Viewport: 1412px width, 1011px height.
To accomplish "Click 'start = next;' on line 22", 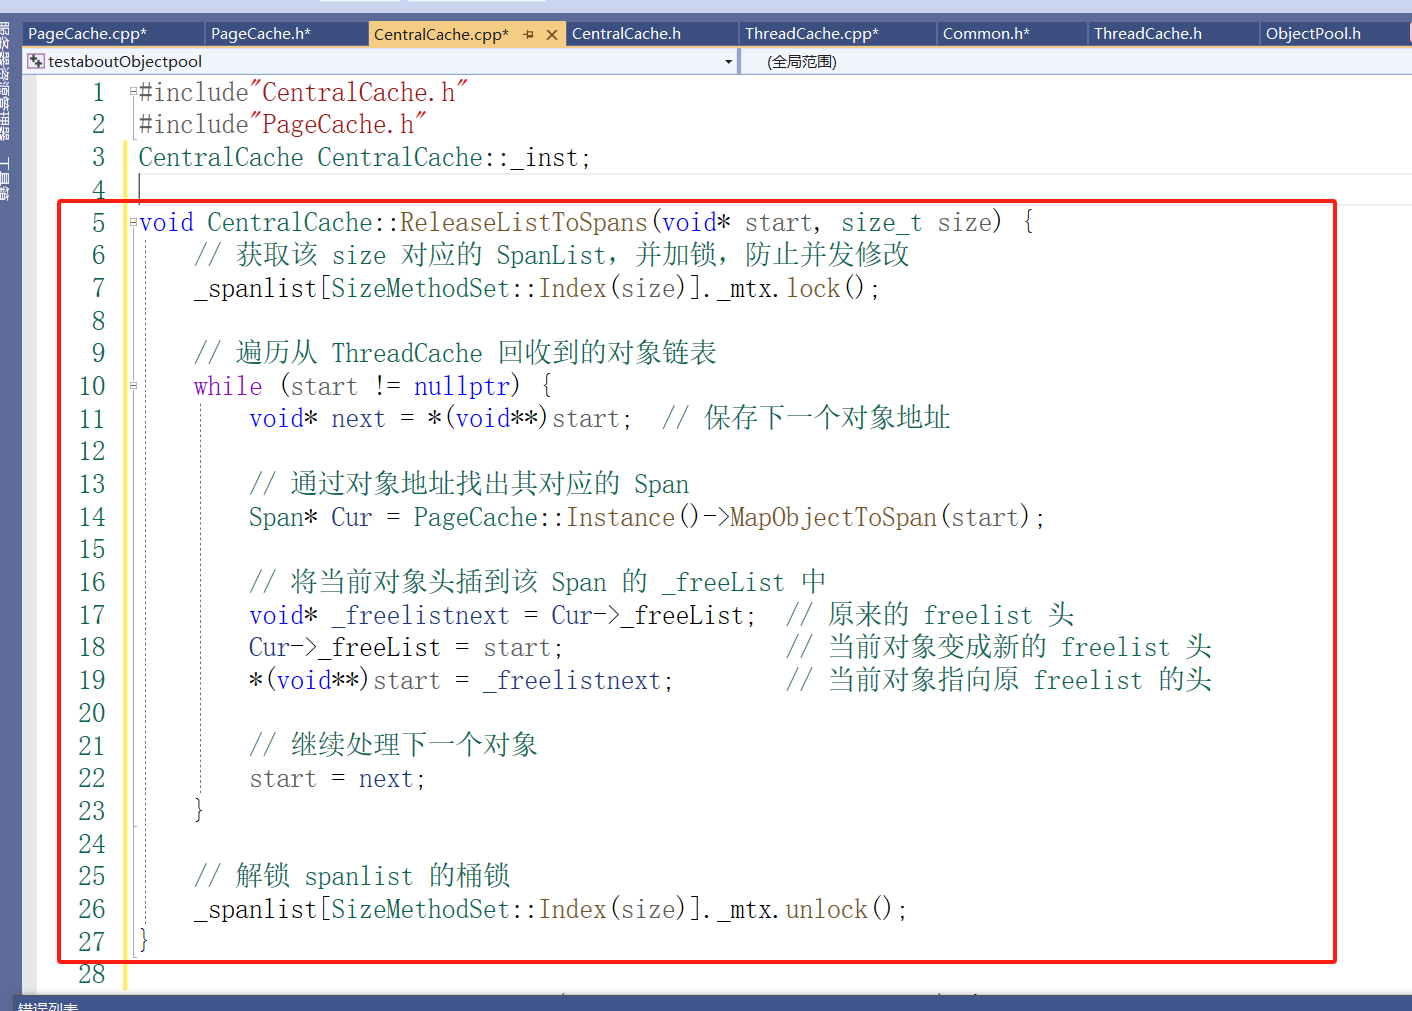I will click(x=338, y=779).
